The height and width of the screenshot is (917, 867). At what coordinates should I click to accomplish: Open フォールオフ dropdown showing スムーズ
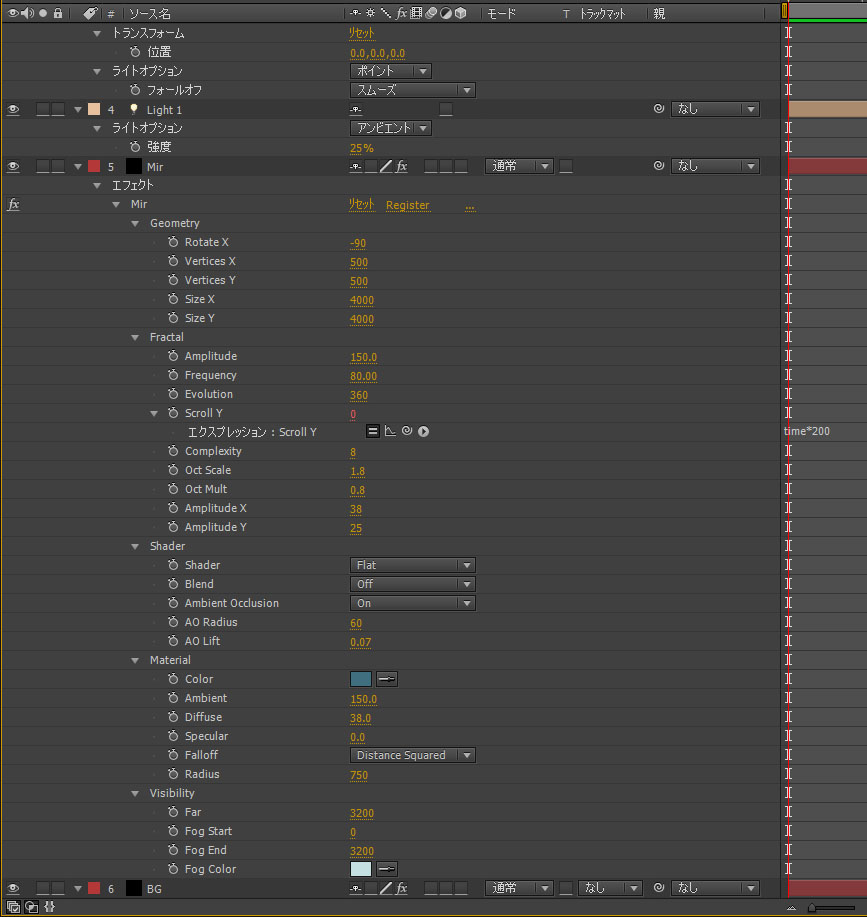(x=413, y=90)
